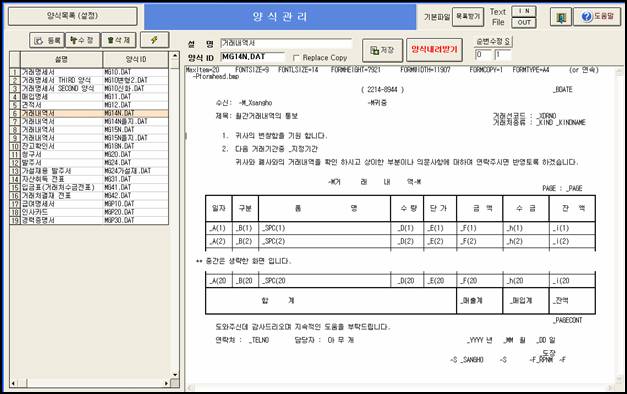
Task: Click the 수정 edit icon button
Action: [82, 40]
